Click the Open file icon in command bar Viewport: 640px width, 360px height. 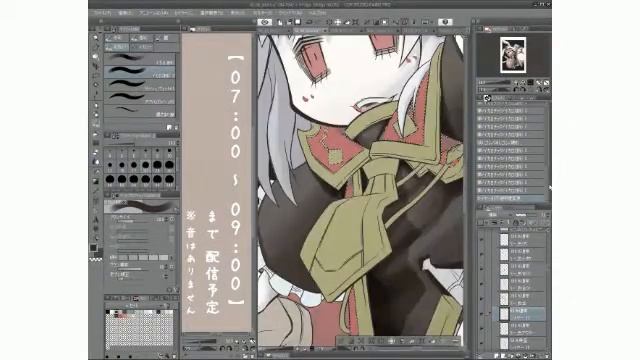coord(289,22)
